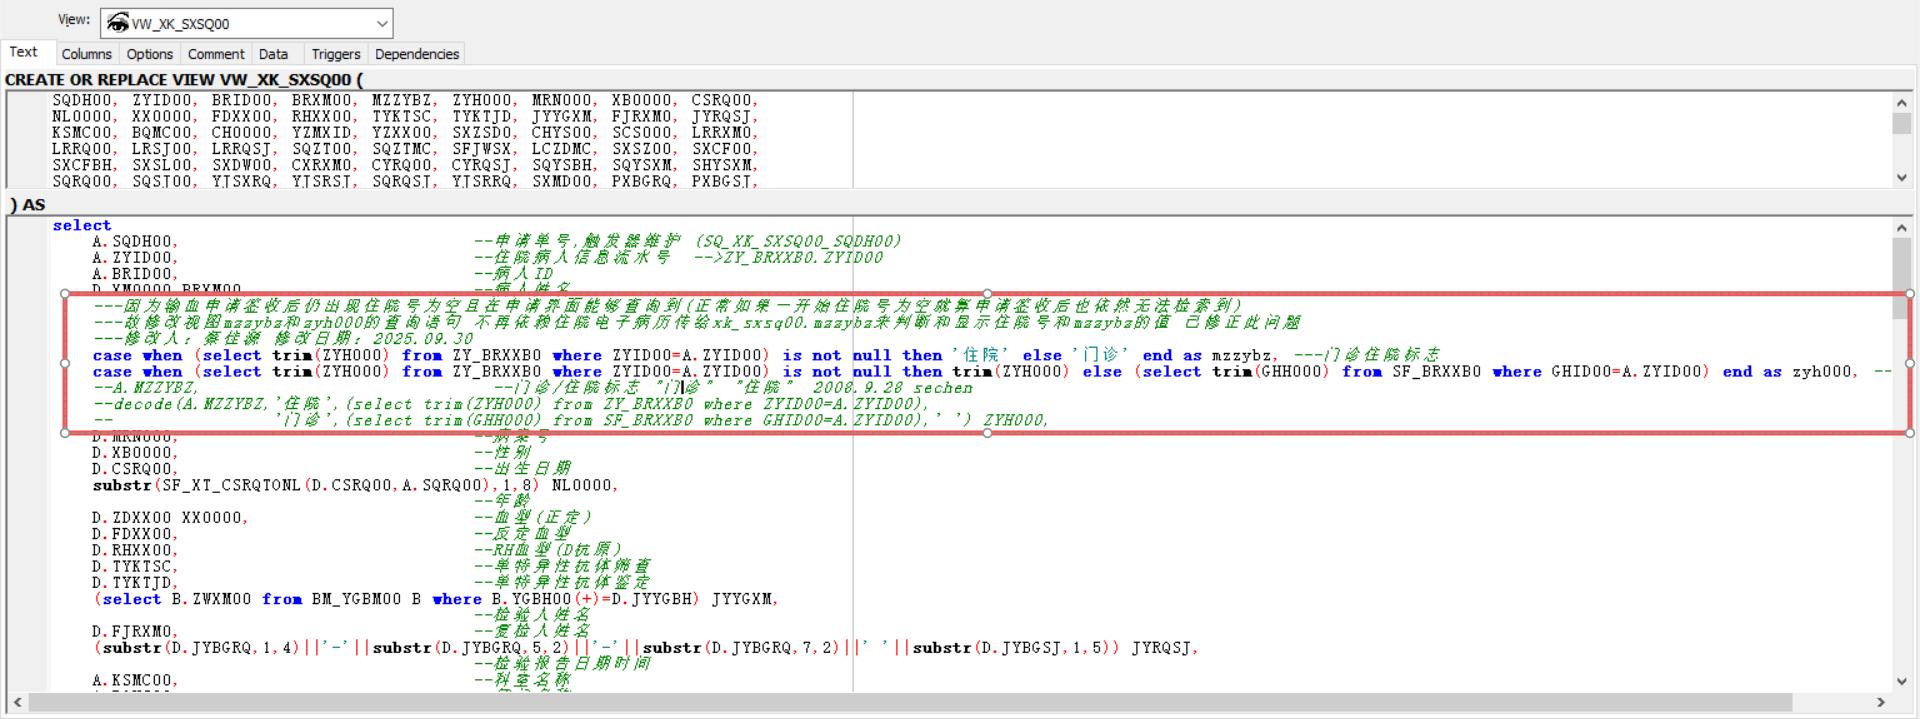Click the horizontal scrollbar thumb
This screenshot has height=719, width=1920.
pyautogui.click(x=910, y=702)
